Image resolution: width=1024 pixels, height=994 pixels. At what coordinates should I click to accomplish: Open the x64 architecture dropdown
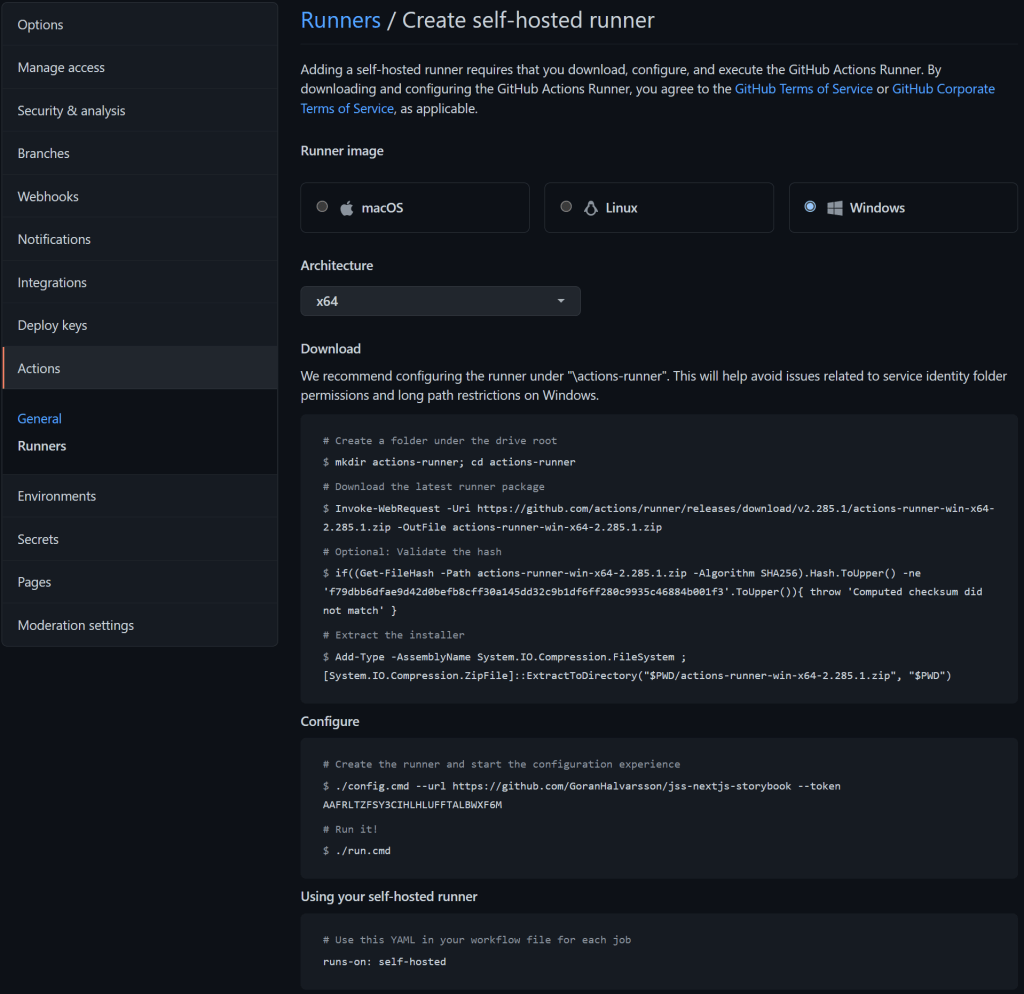[x=440, y=301]
